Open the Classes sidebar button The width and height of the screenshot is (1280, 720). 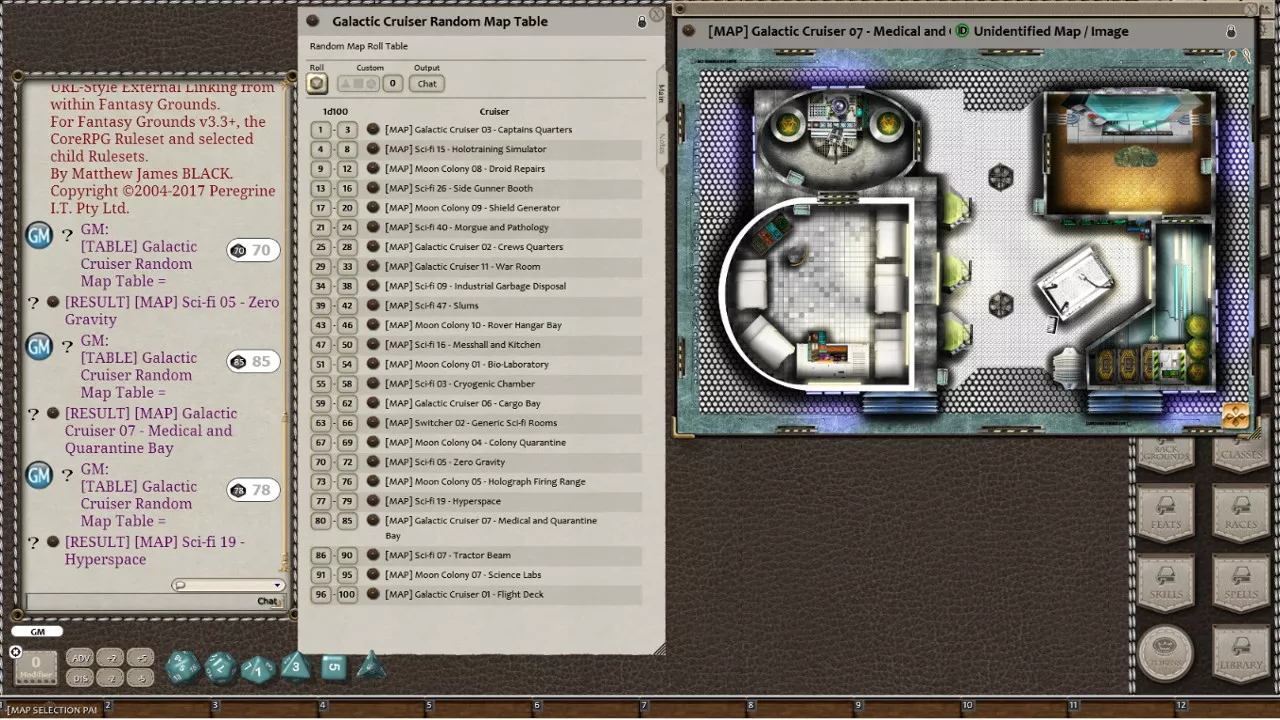1241,456
